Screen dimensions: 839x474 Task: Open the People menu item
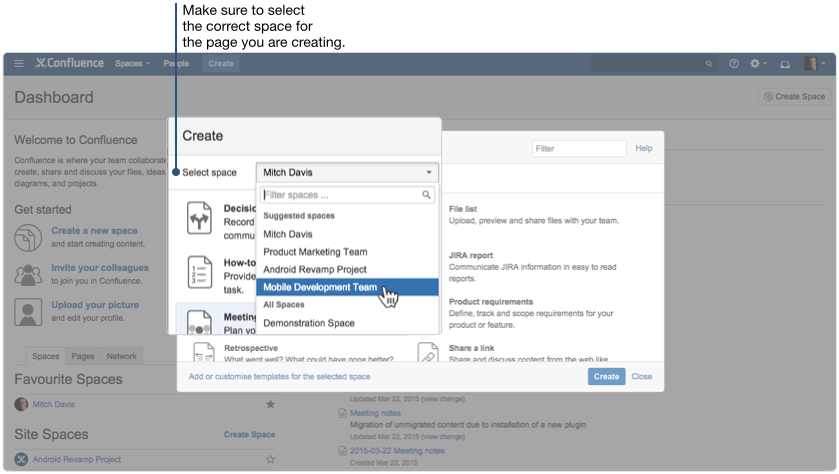click(x=176, y=64)
